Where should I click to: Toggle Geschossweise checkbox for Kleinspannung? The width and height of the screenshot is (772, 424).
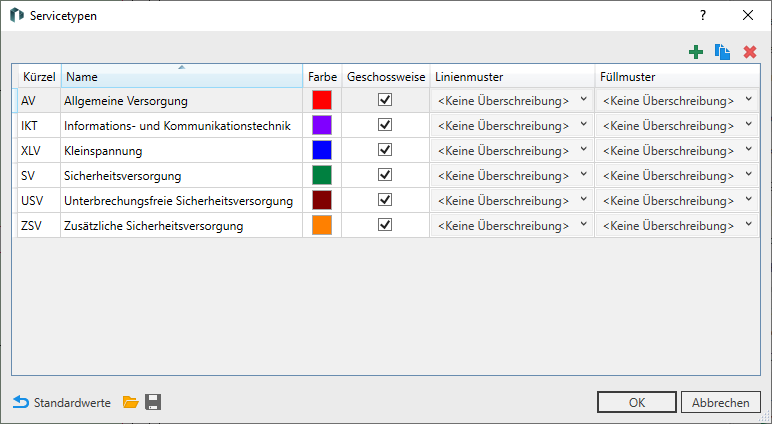385,150
